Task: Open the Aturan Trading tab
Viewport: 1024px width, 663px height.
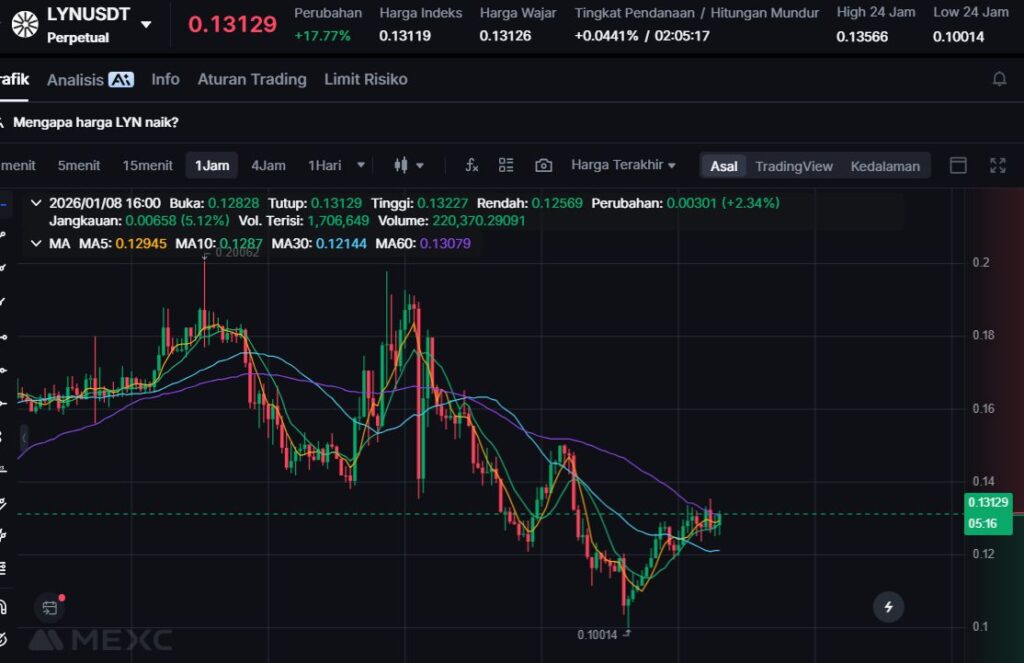Action: pos(252,79)
